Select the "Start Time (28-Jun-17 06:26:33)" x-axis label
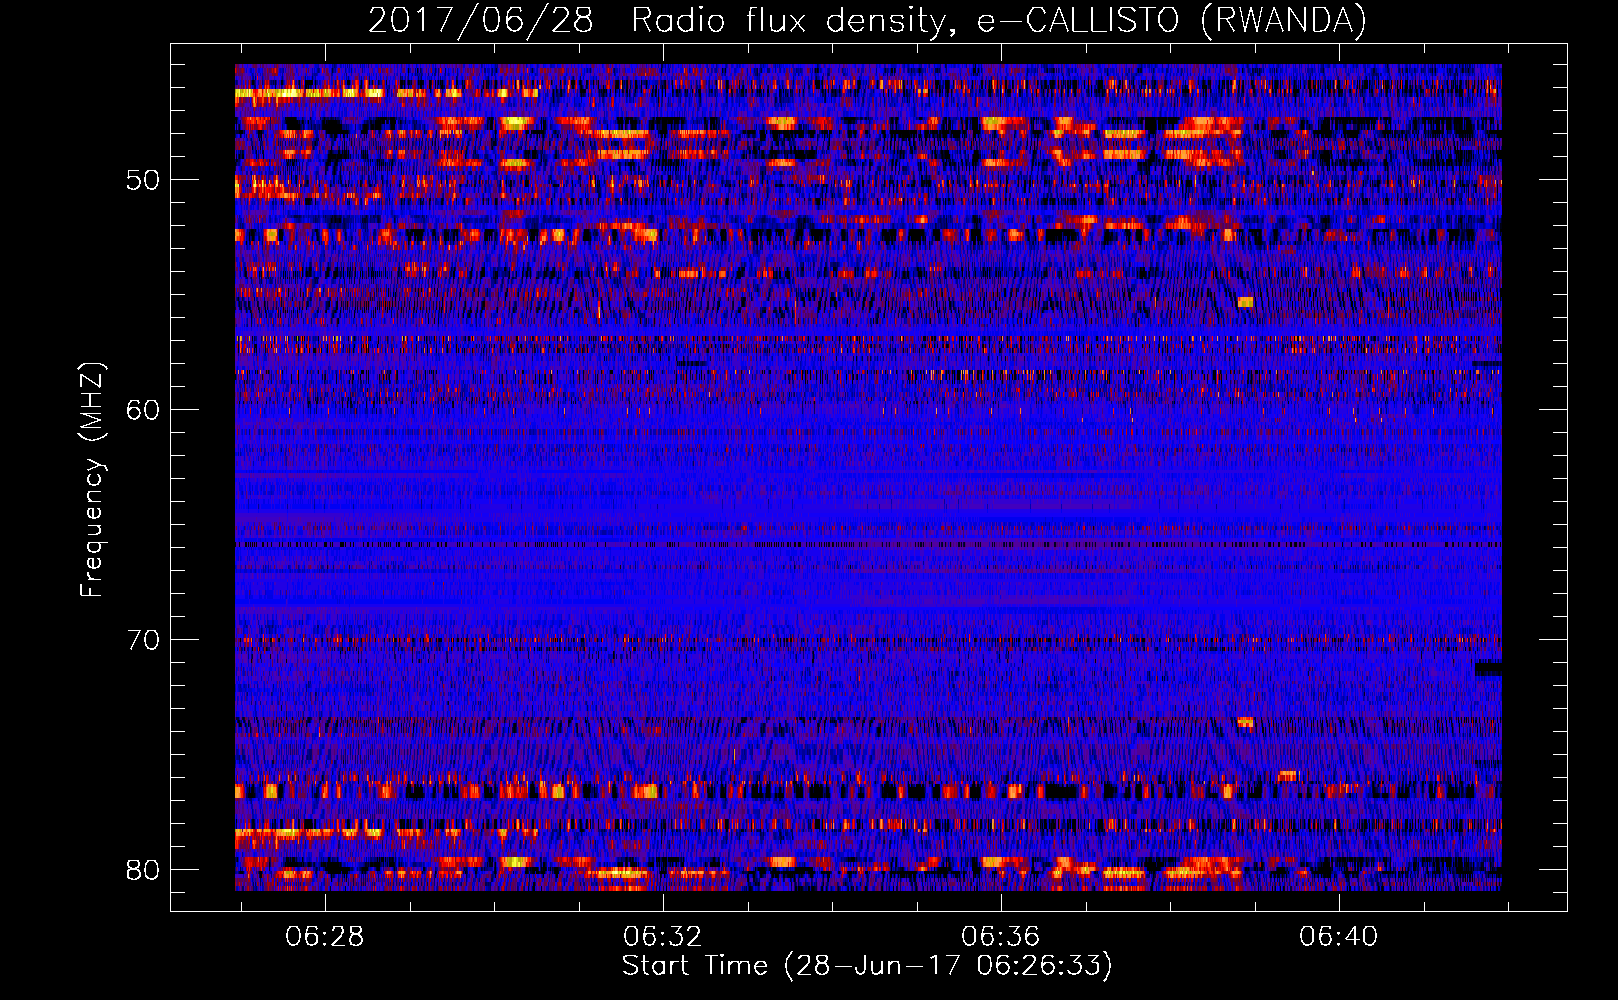The width and height of the screenshot is (1618, 1000). click(x=867, y=966)
